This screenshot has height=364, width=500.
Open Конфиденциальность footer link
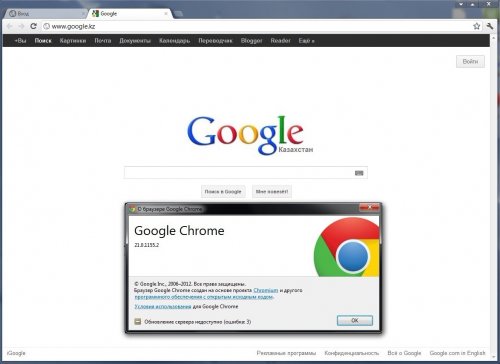352,353
